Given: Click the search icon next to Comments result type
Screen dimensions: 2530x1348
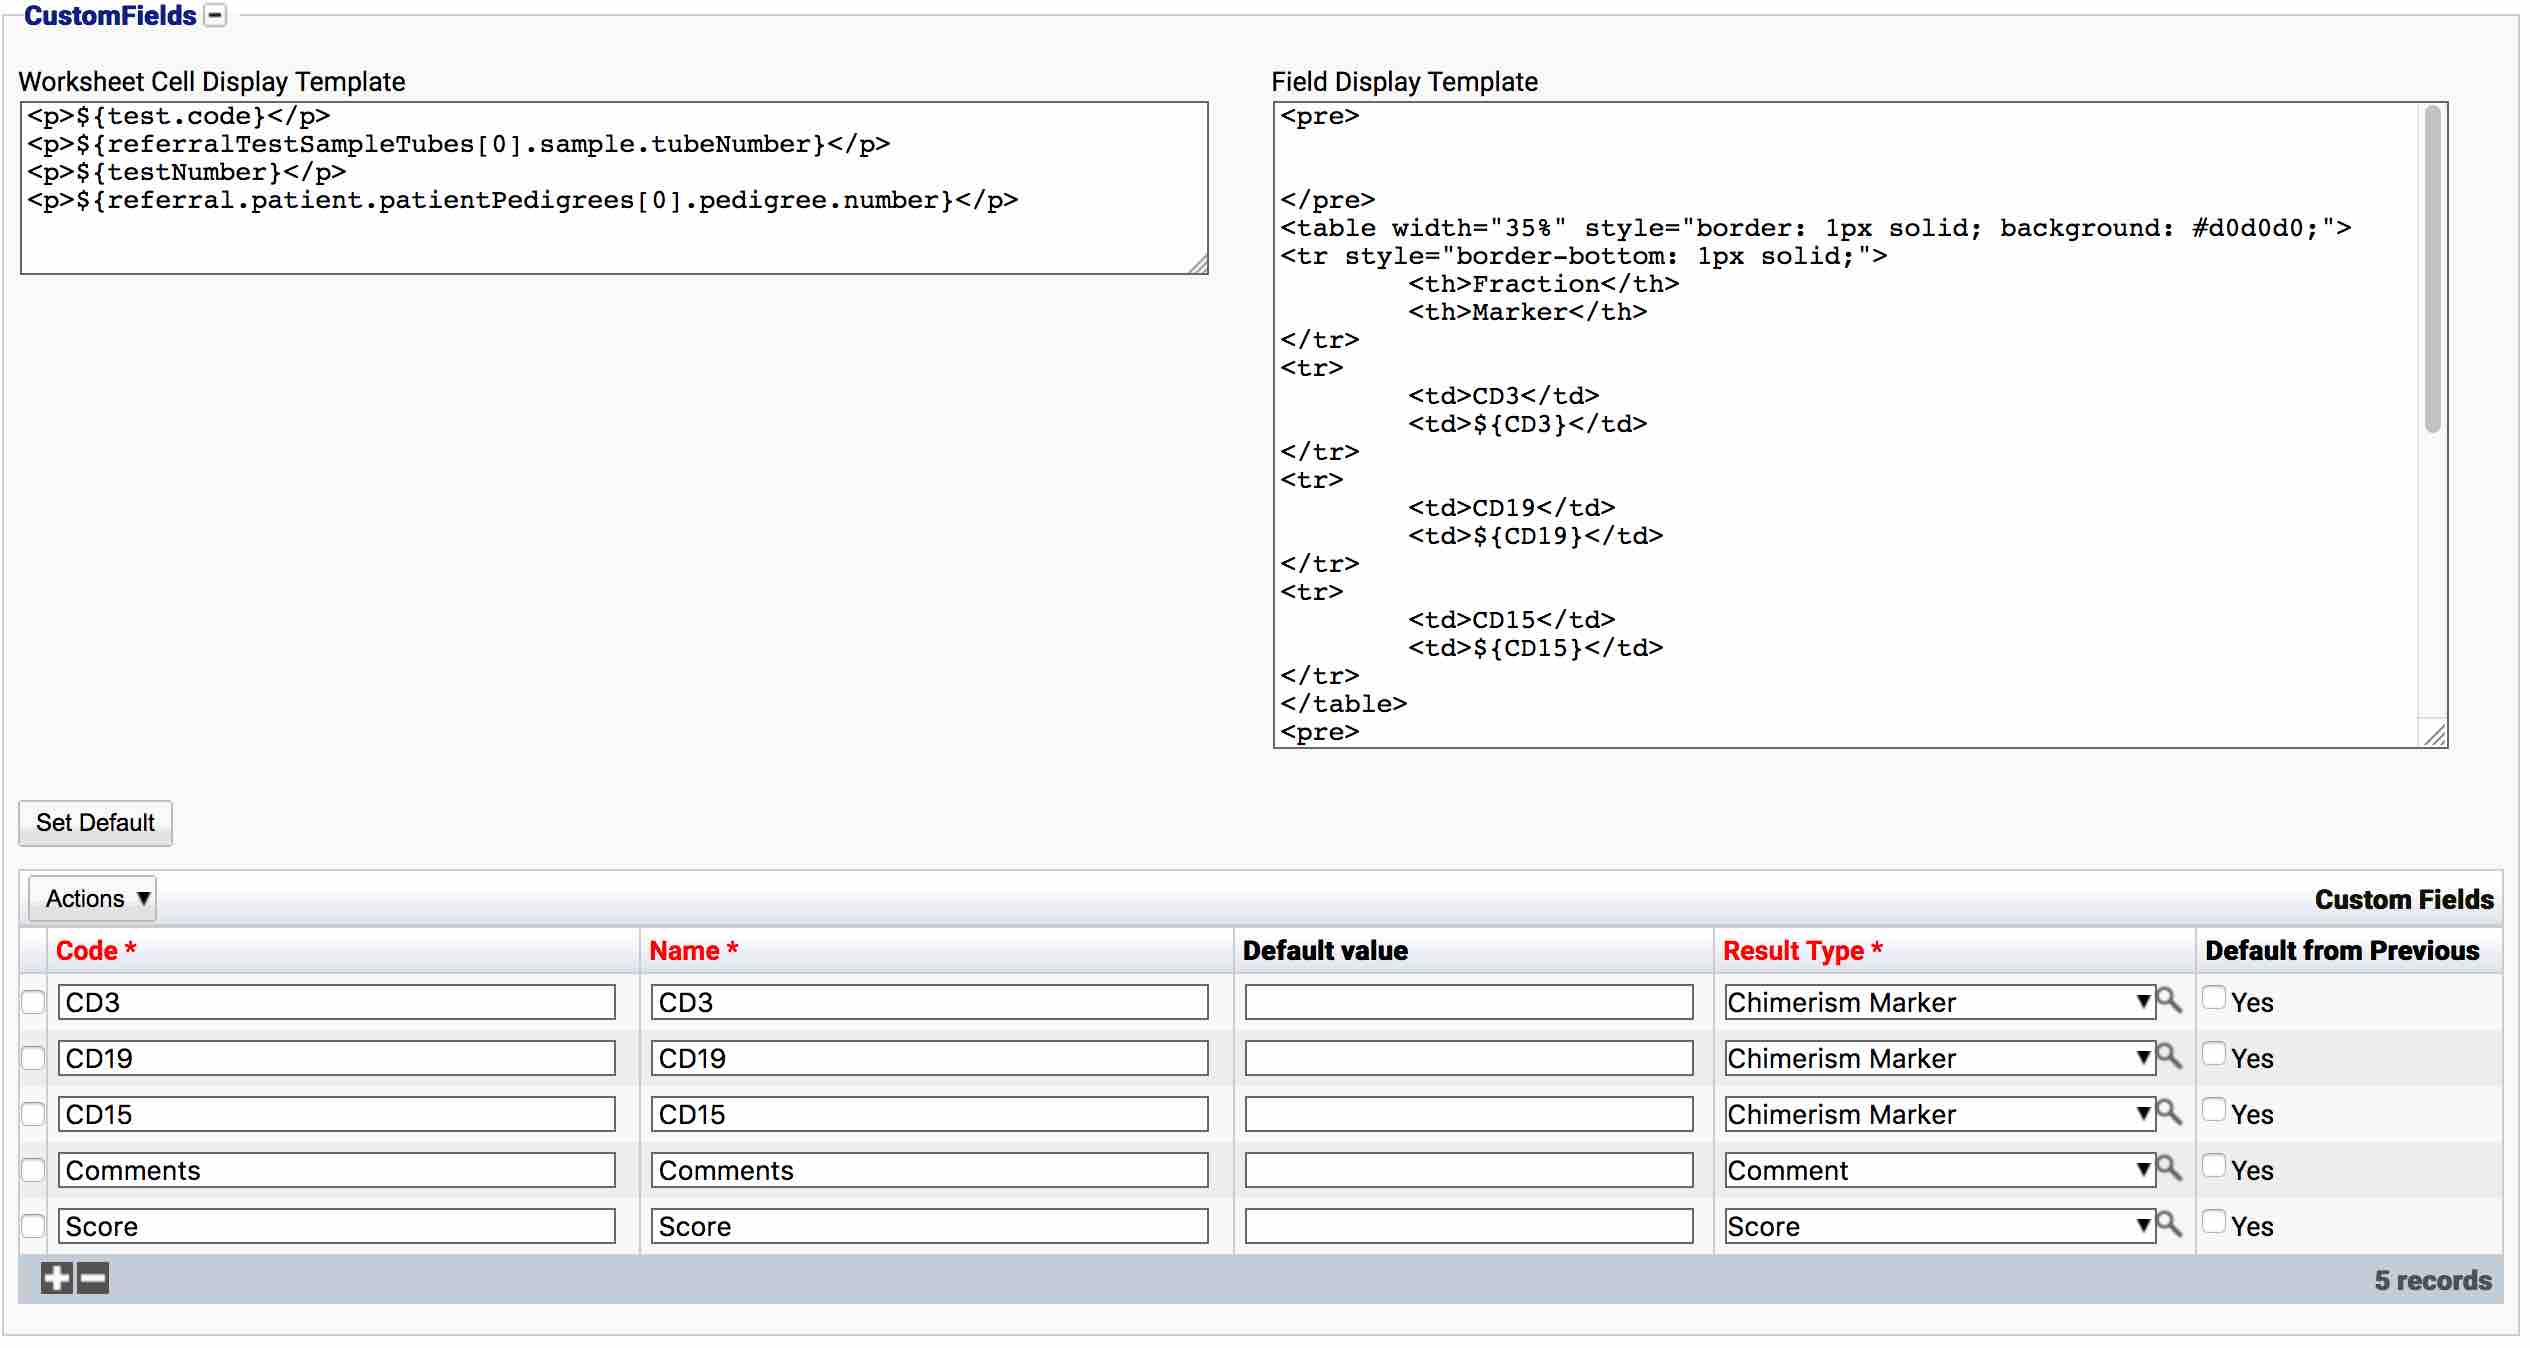Looking at the screenshot, I should tap(2175, 1171).
